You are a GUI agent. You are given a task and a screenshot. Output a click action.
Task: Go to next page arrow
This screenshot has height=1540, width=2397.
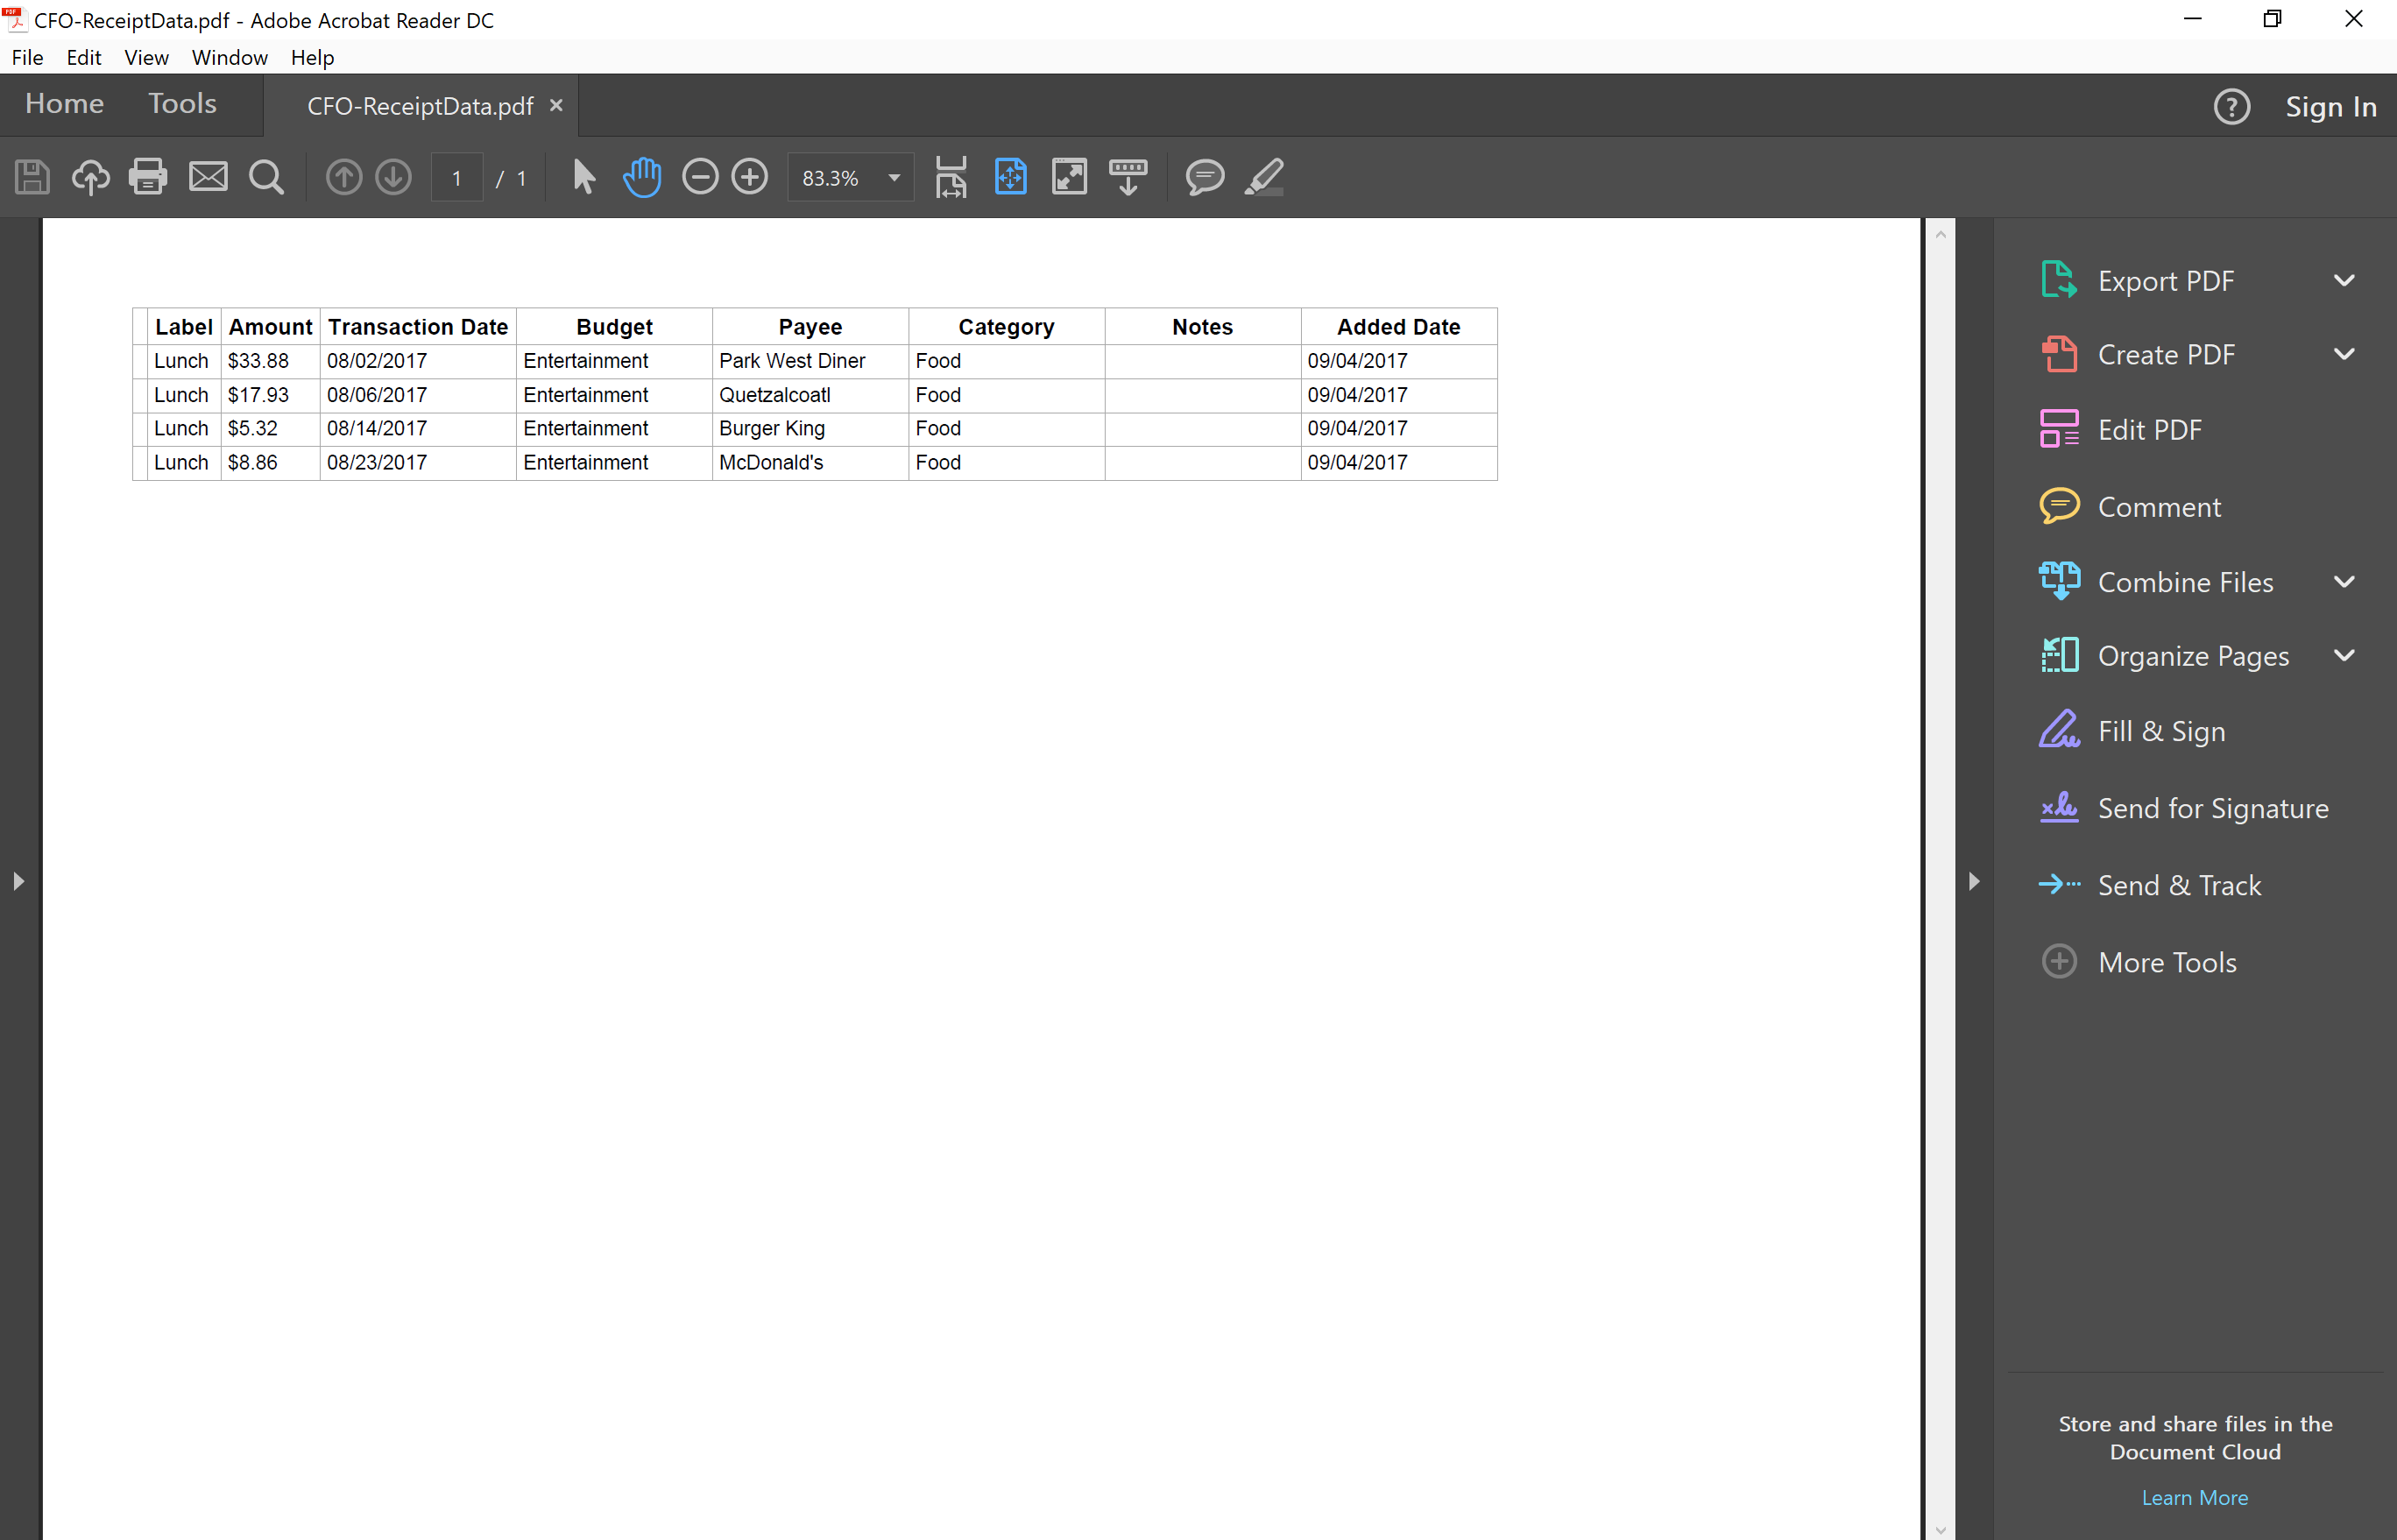tap(393, 177)
